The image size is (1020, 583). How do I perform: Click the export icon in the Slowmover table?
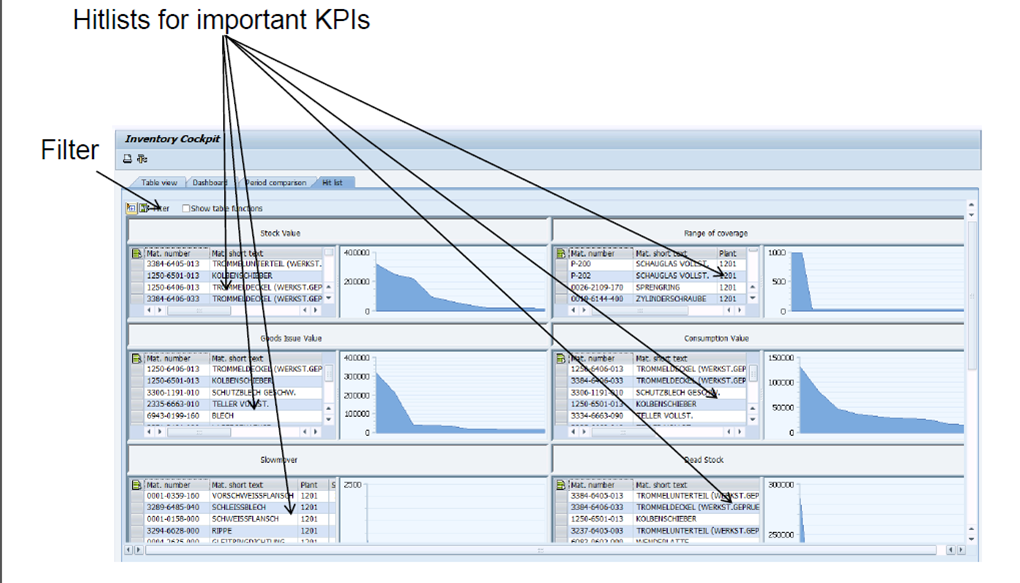(136, 484)
